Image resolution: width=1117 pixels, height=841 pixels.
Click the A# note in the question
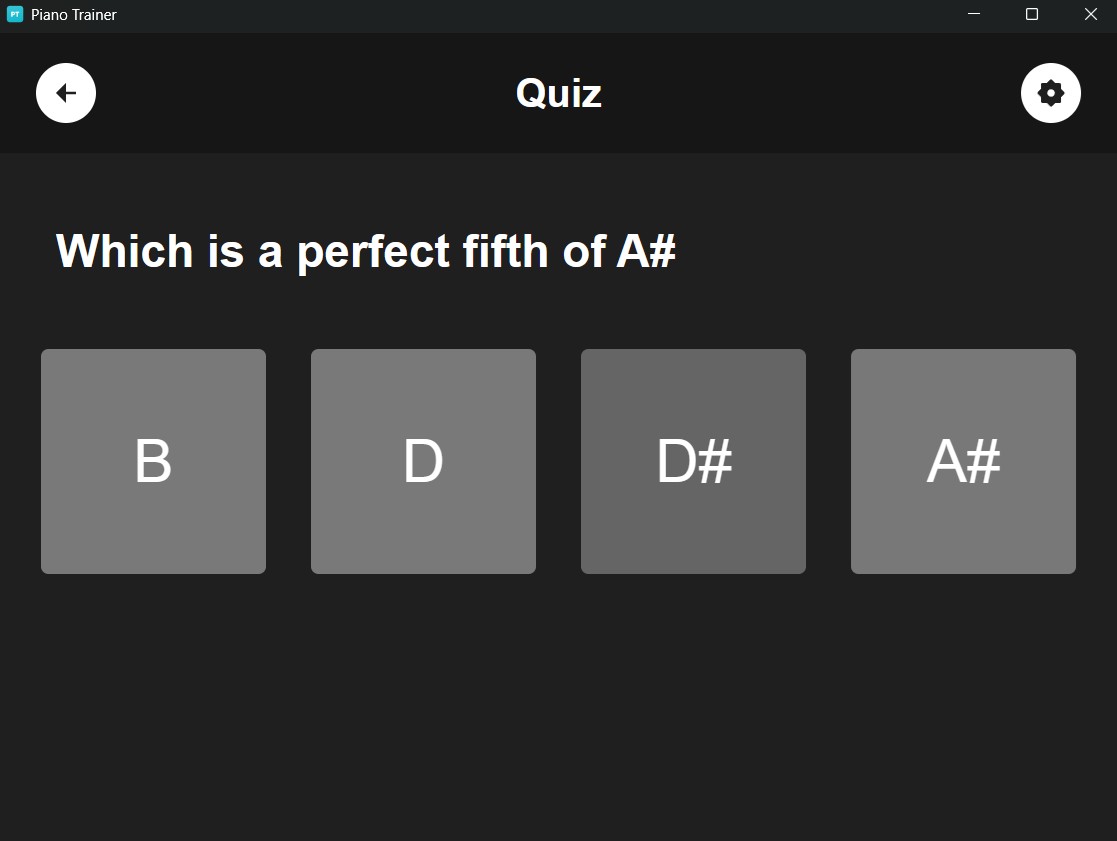pos(646,250)
